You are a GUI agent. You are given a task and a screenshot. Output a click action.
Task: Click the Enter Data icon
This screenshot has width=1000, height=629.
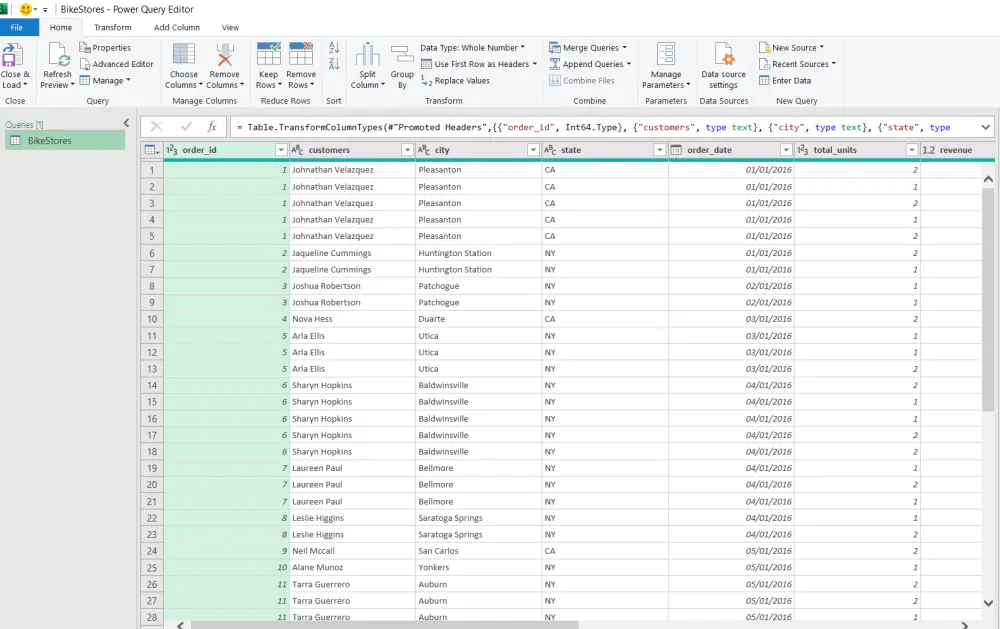click(765, 80)
